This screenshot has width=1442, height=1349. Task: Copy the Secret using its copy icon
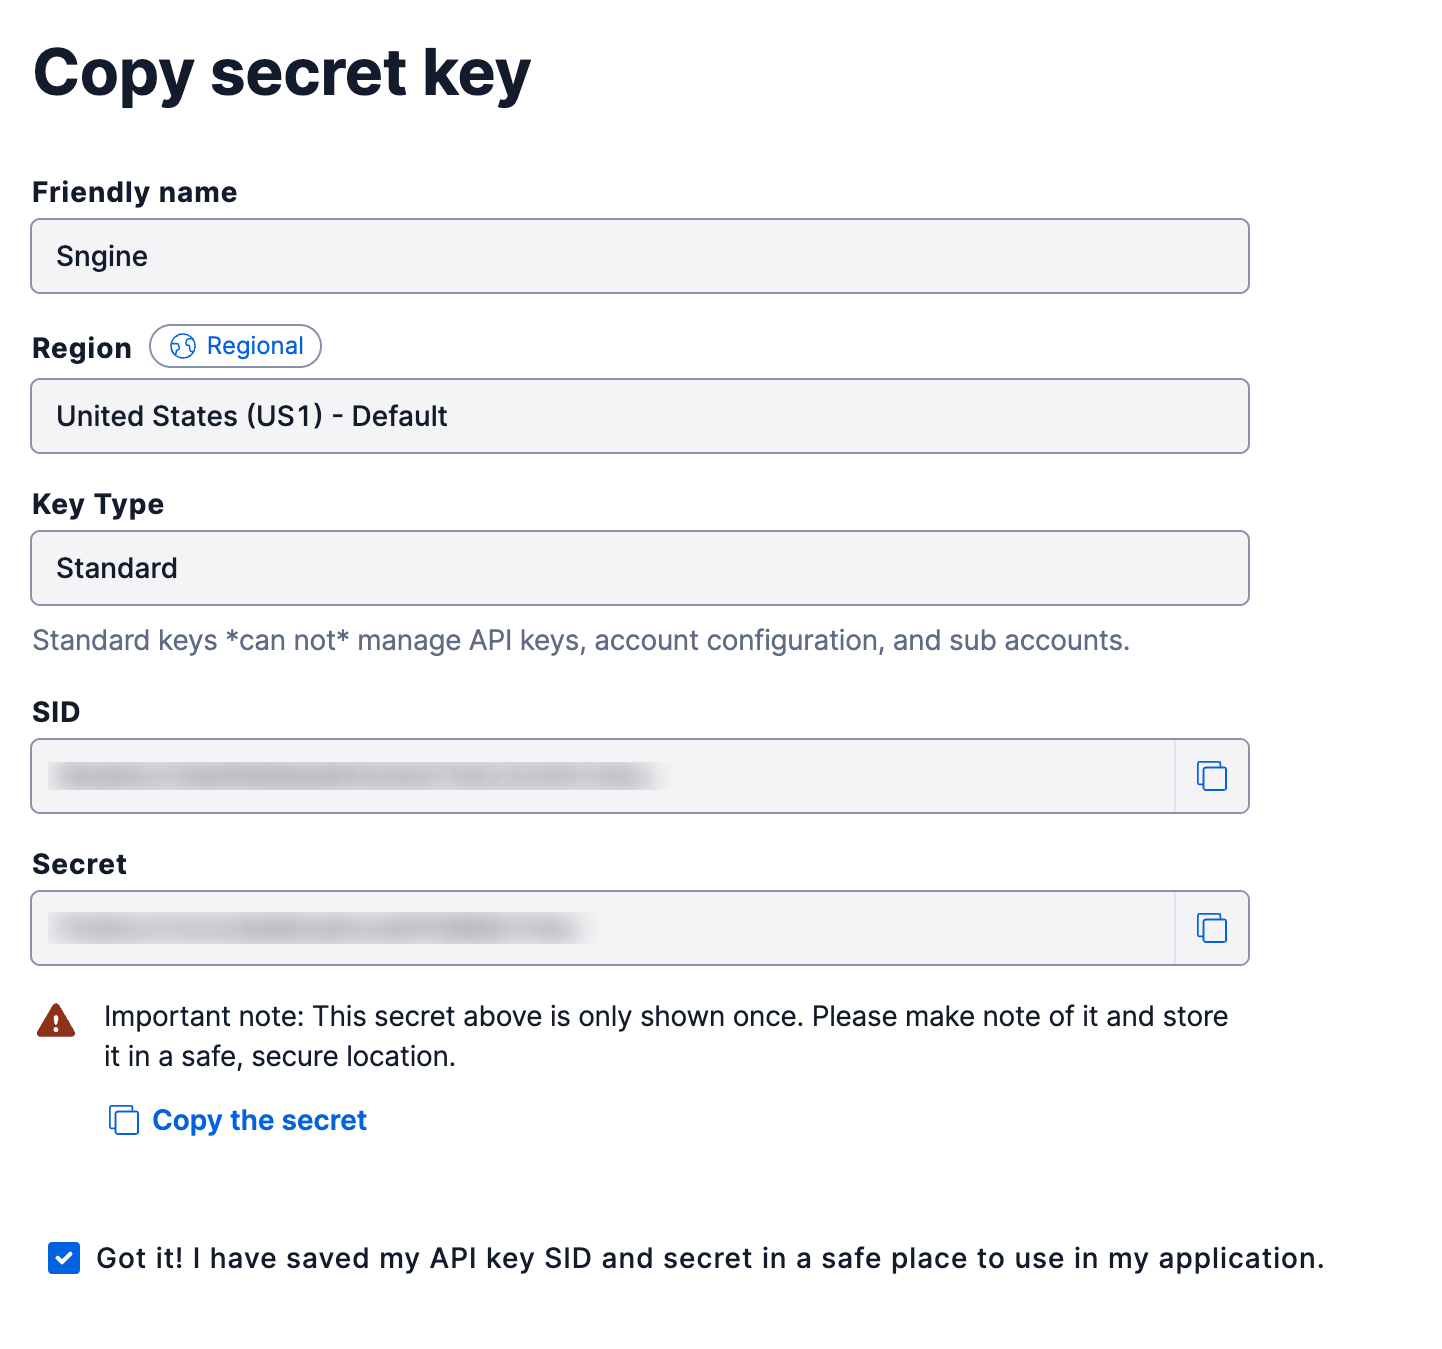pos(1211,928)
